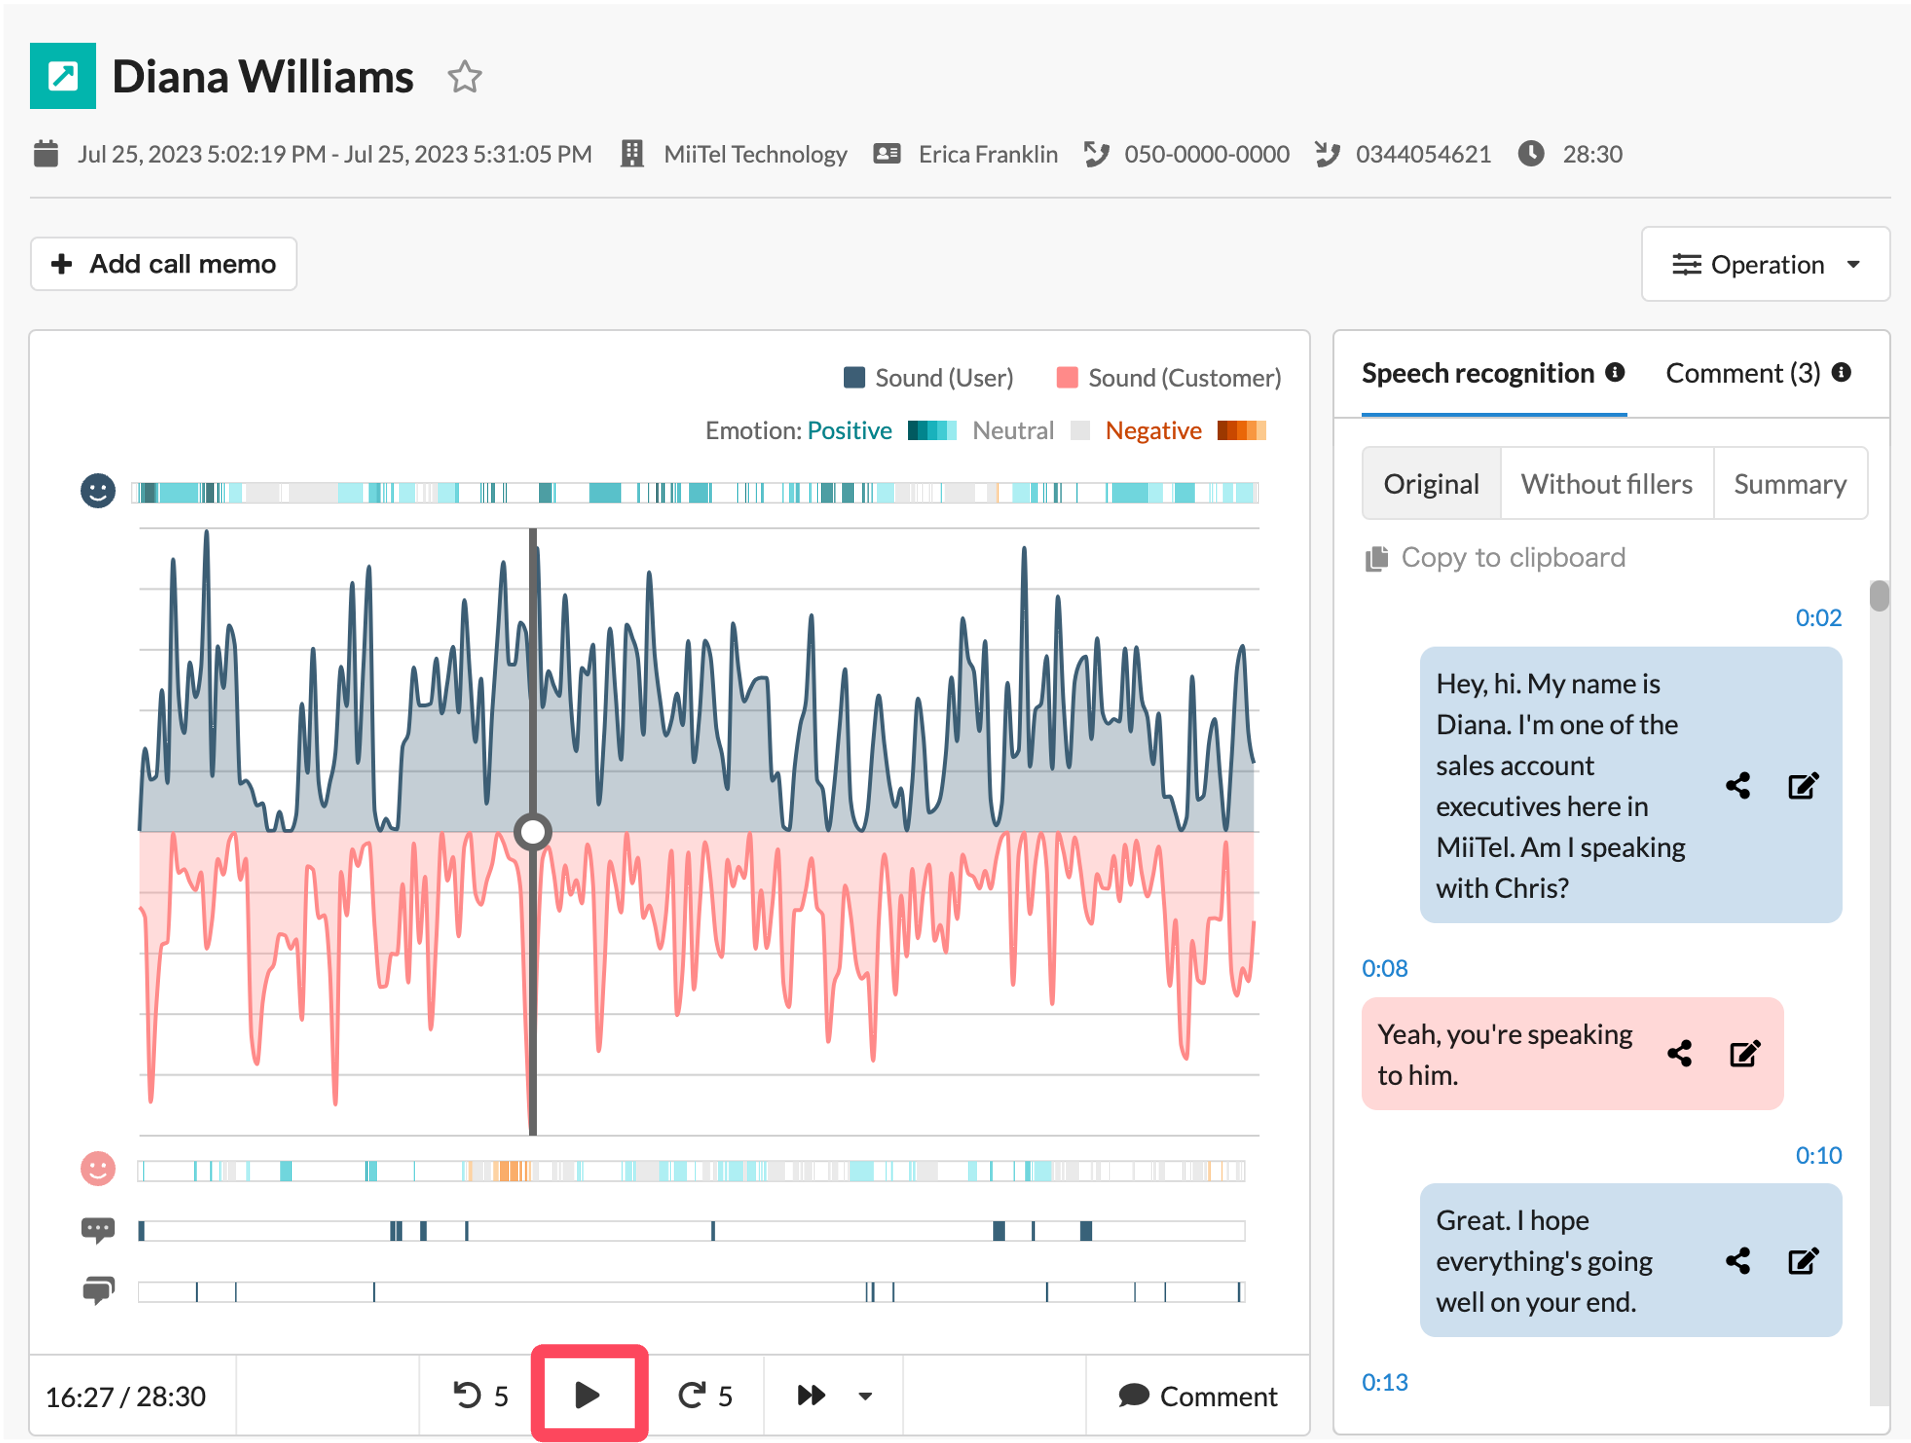Toggle Sound (User) legend visibility
This screenshot has width=1911, height=1443.
point(928,378)
